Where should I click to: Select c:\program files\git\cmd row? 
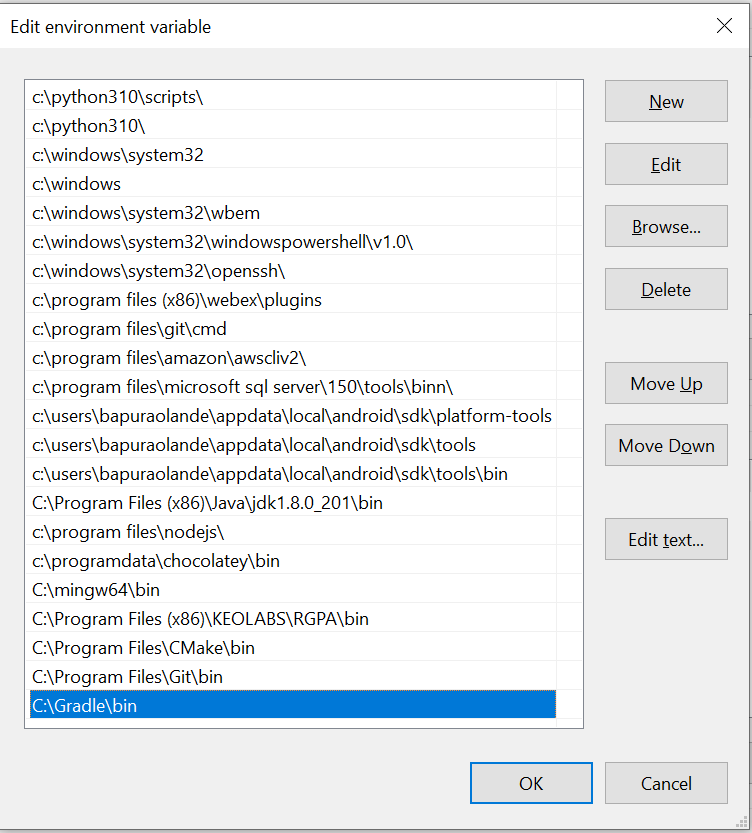click(x=293, y=329)
